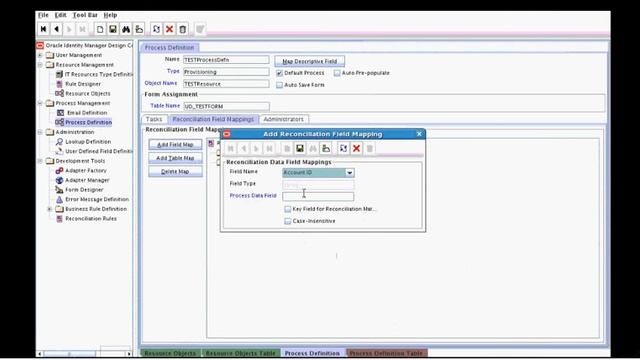Click the tree scrollbar right arrow
The image size is (640, 360).
pyautogui.click(x=129, y=353)
